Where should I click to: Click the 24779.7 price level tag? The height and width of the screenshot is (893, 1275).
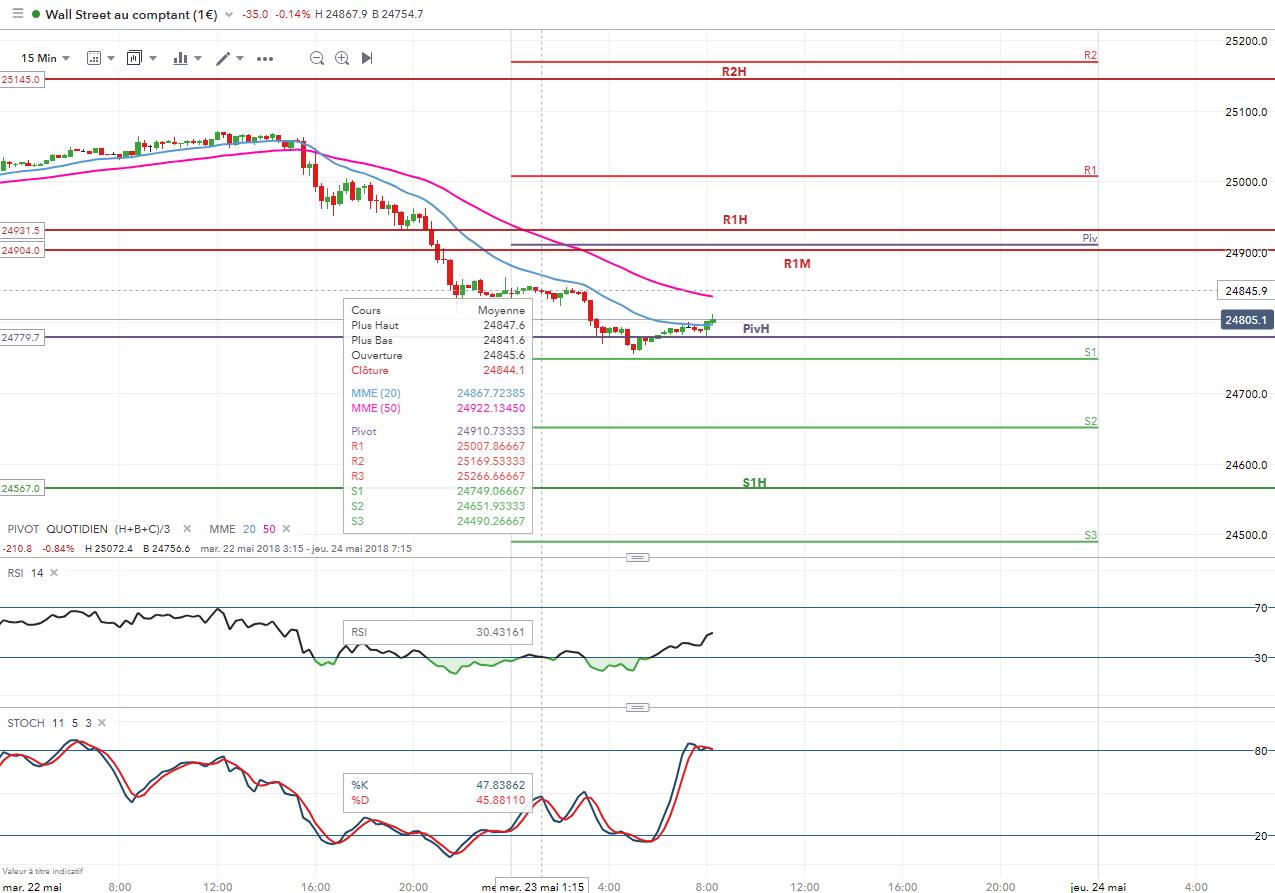[22, 338]
